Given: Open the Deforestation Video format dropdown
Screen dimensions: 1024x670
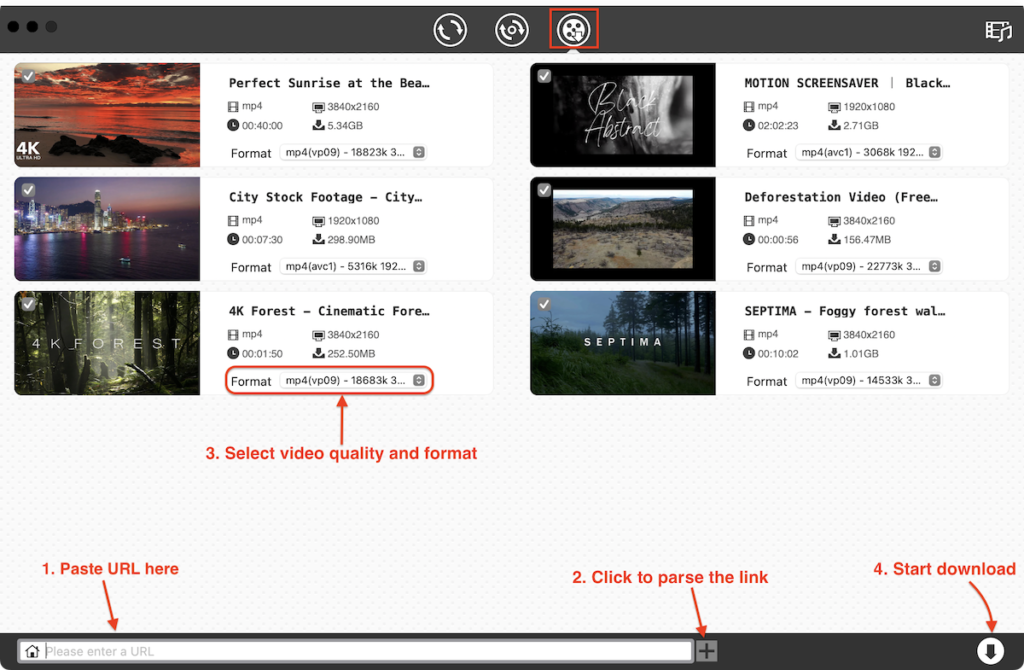Looking at the screenshot, I should pos(934,267).
